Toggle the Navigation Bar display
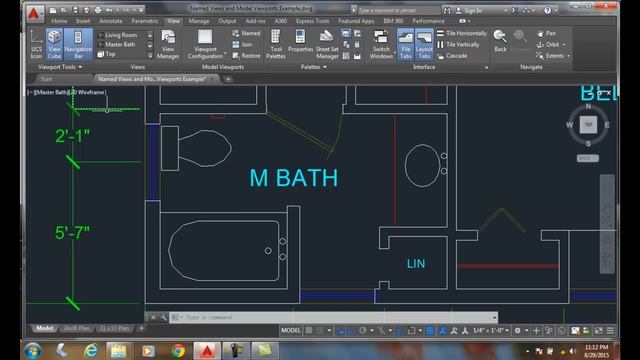Image resolution: width=640 pixels, height=360 pixels. coord(78,44)
